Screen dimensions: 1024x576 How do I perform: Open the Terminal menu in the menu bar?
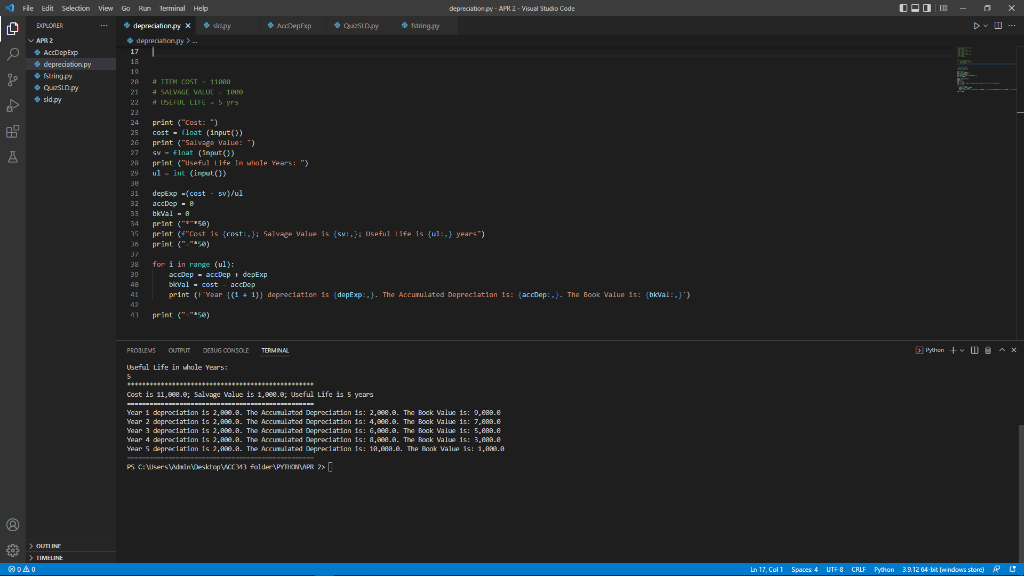tap(171, 7)
